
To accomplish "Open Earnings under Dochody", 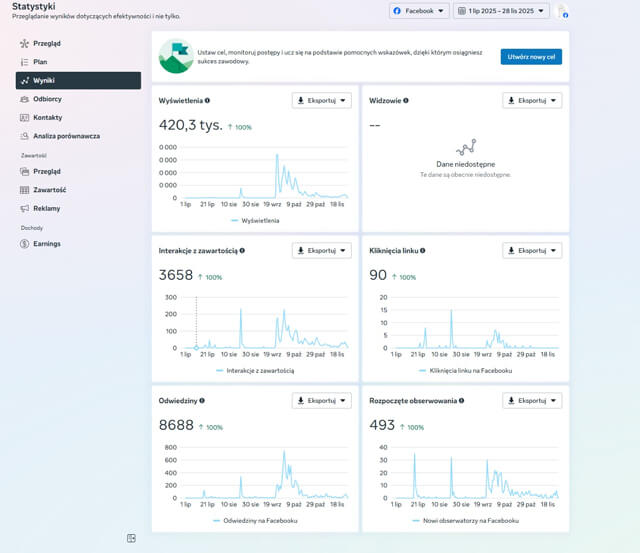I will pos(47,243).
